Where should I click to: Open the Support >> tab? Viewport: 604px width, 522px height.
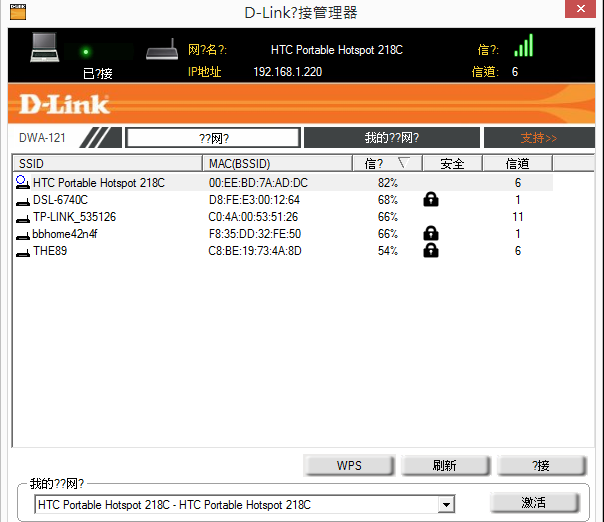(539, 138)
